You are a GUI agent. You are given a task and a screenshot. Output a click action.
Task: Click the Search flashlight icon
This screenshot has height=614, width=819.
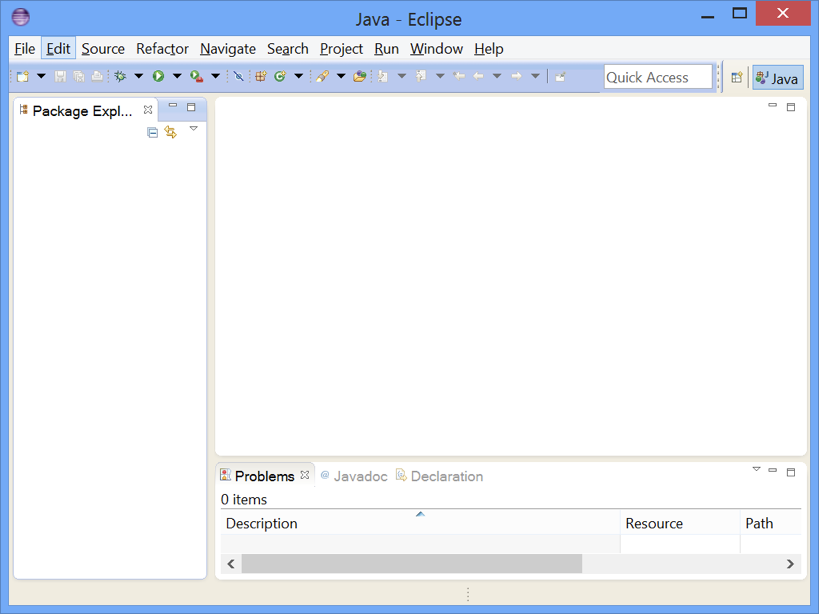point(322,77)
